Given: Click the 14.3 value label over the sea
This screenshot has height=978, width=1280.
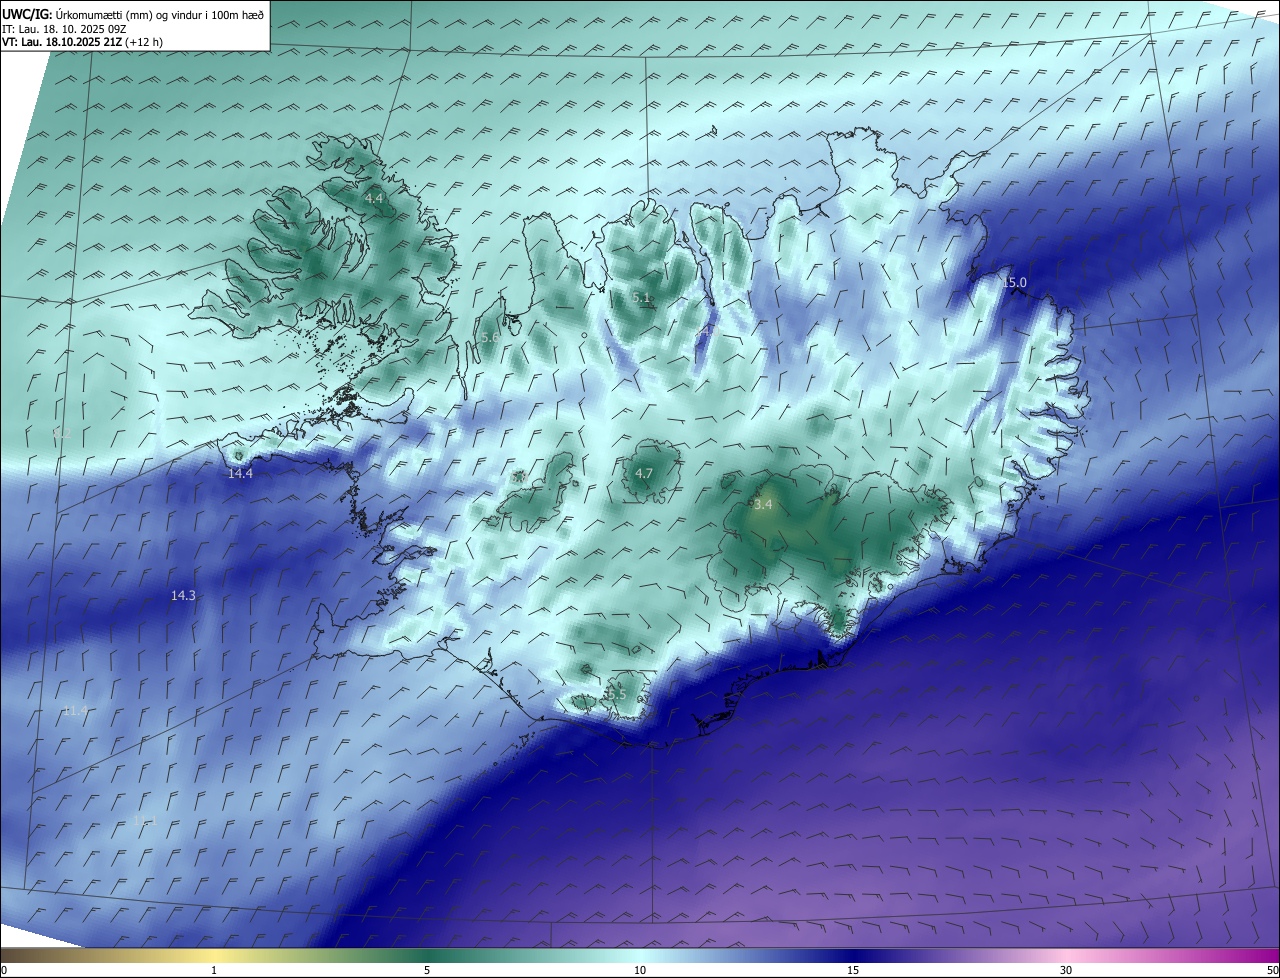Looking at the screenshot, I should (183, 595).
